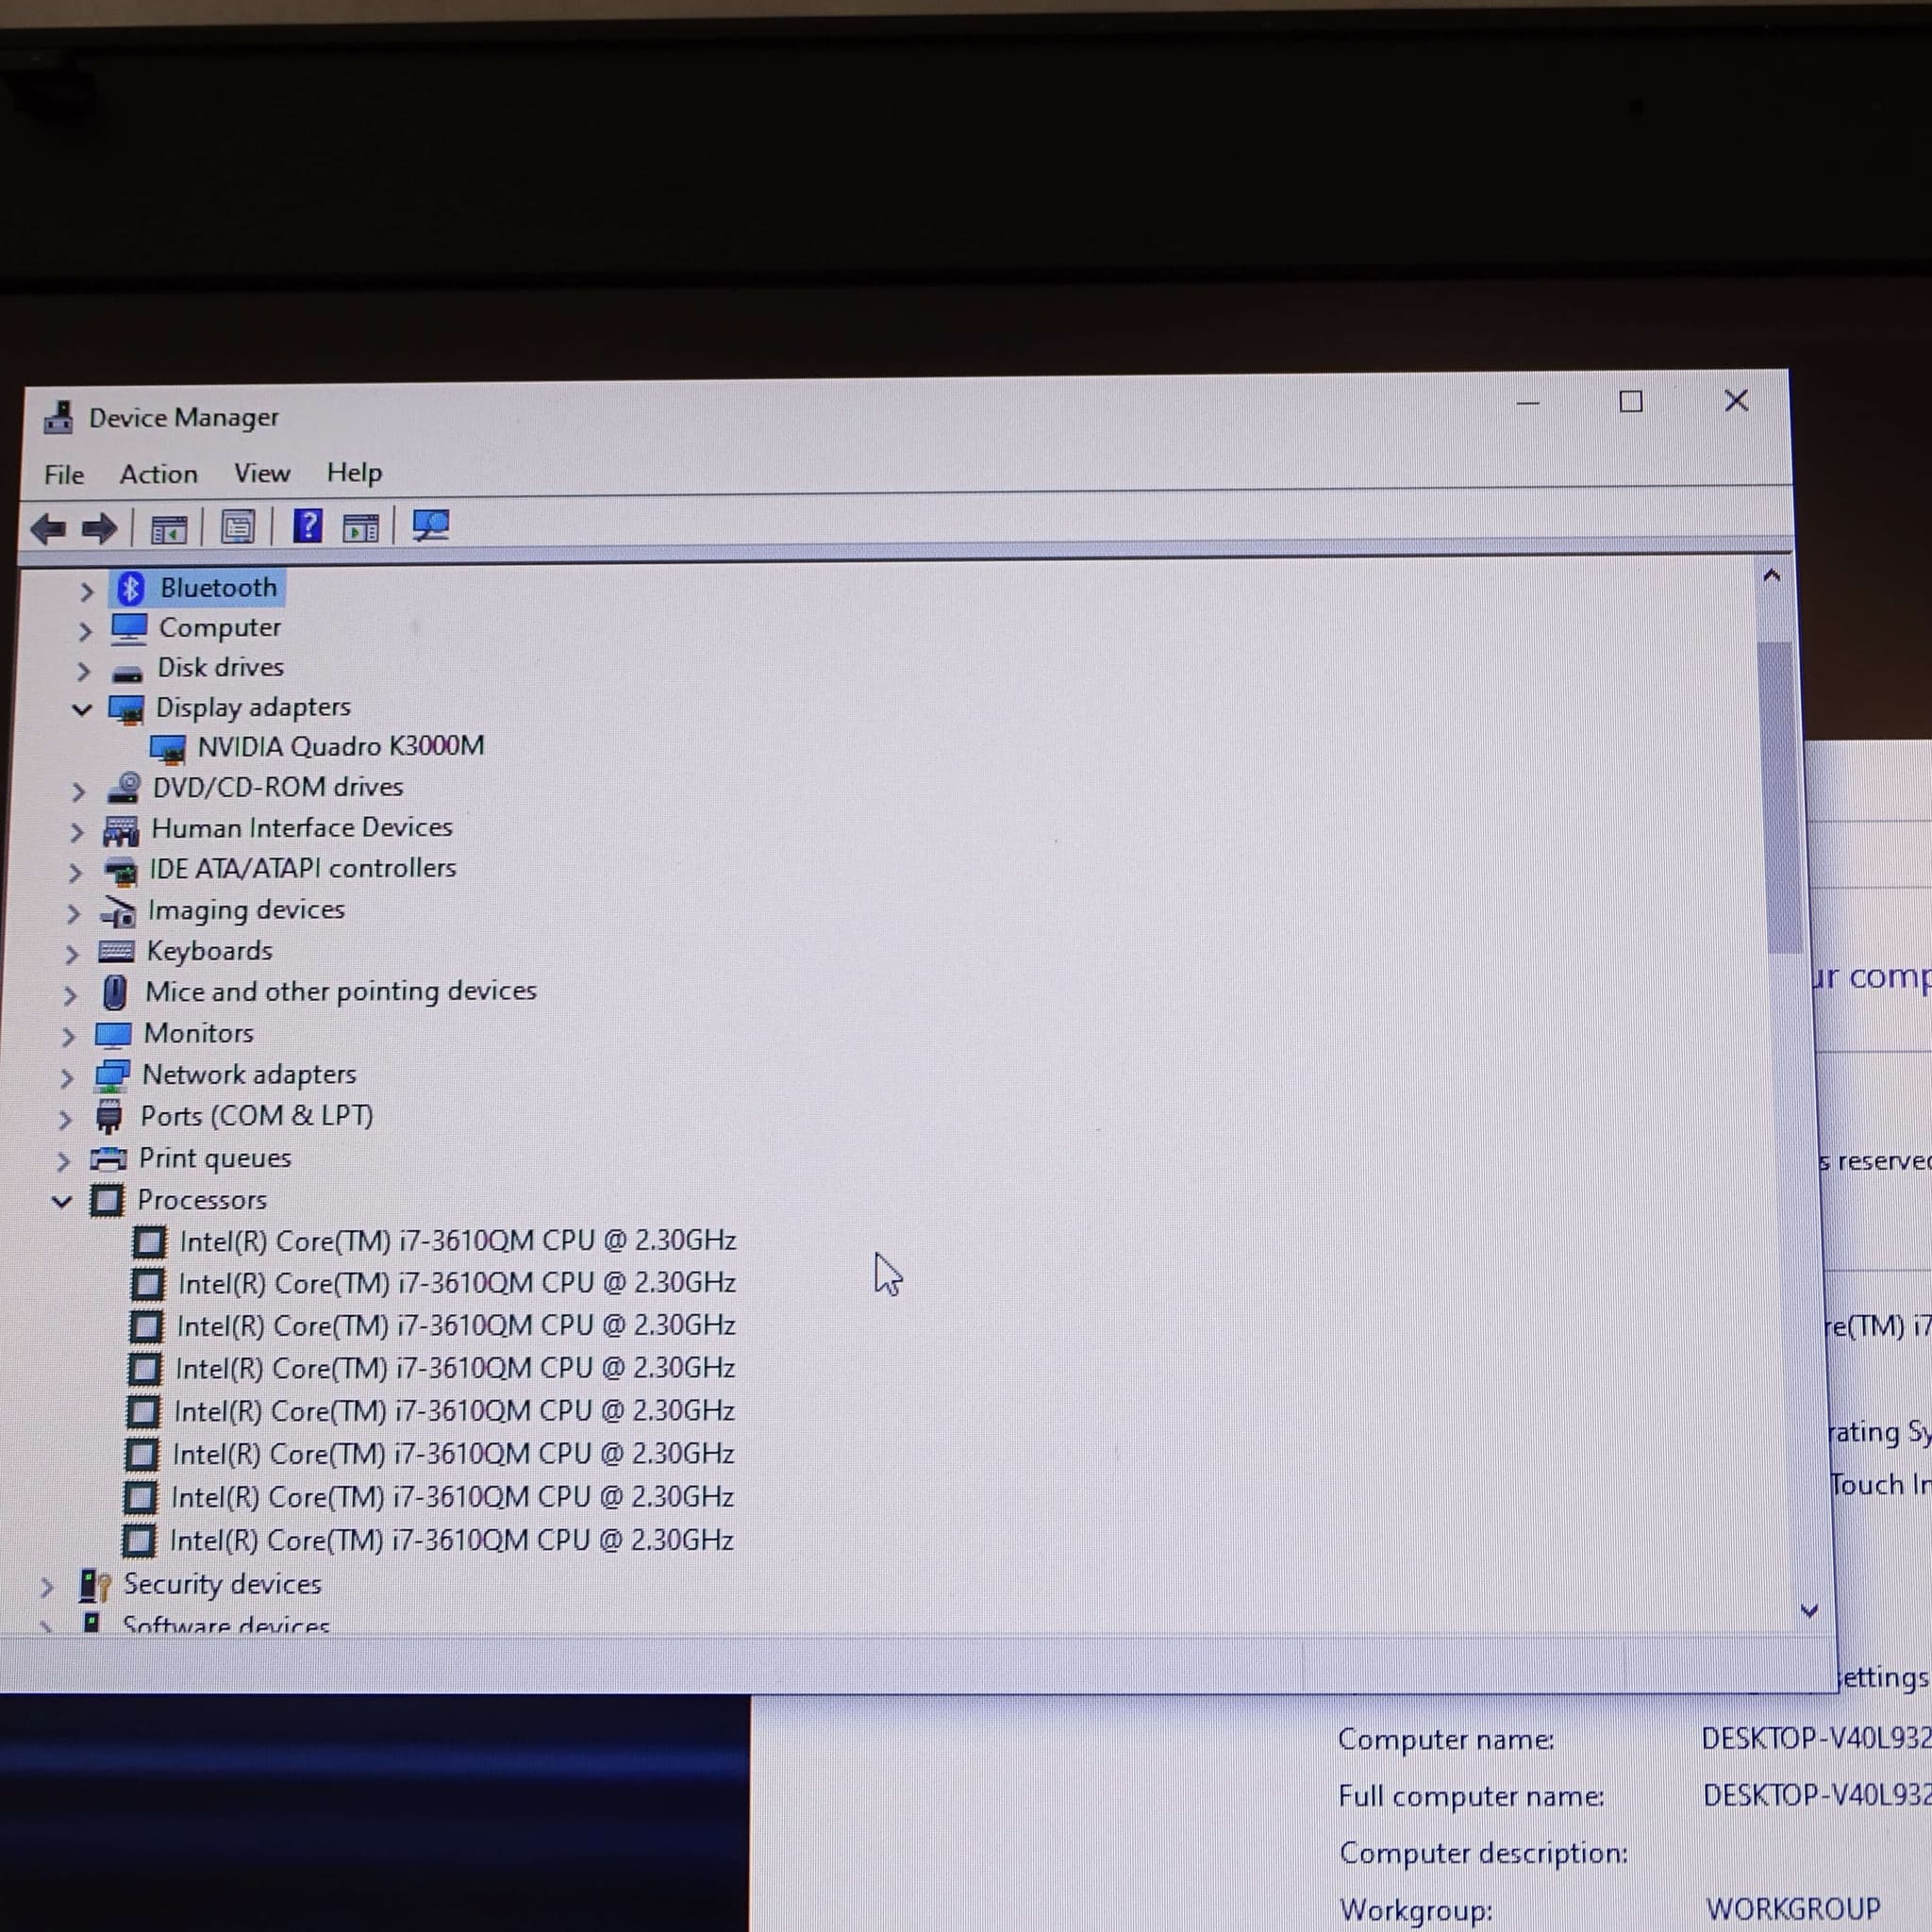The height and width of the screenshot is (1932, 1932).
Task: Click the Forward arrow toolbar icon
Action: coord(99,528)
